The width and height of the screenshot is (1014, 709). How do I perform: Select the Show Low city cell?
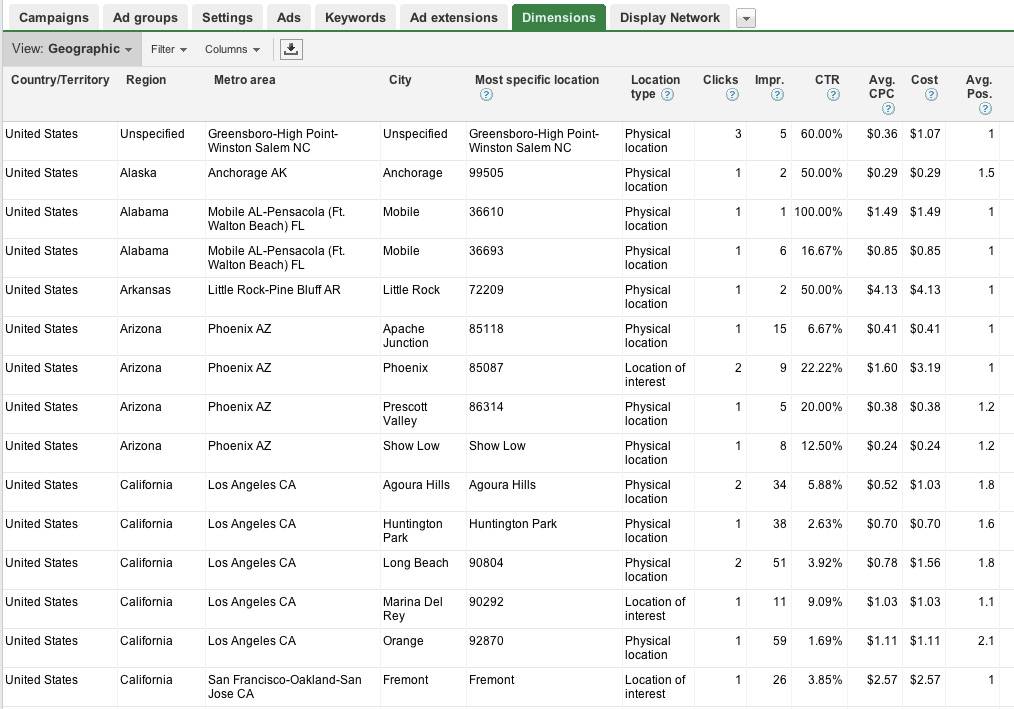click(411, 446)
